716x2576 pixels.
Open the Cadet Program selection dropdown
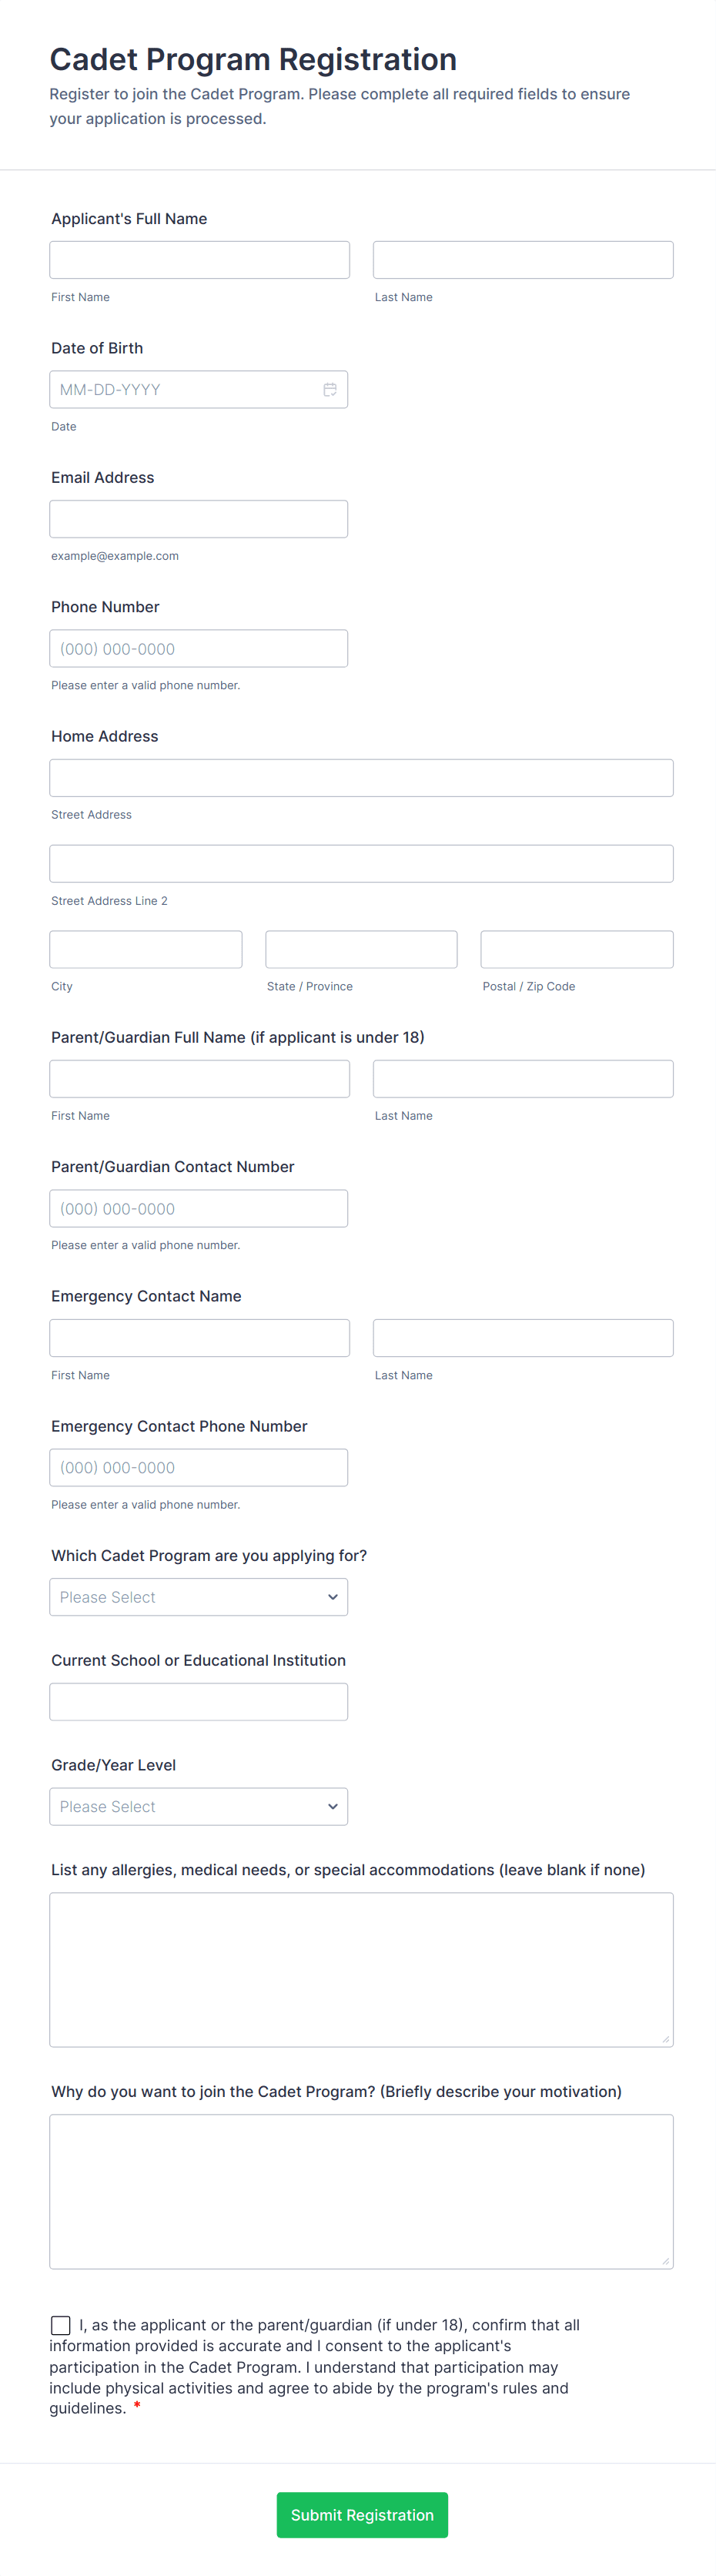(x=199, y=1597)
